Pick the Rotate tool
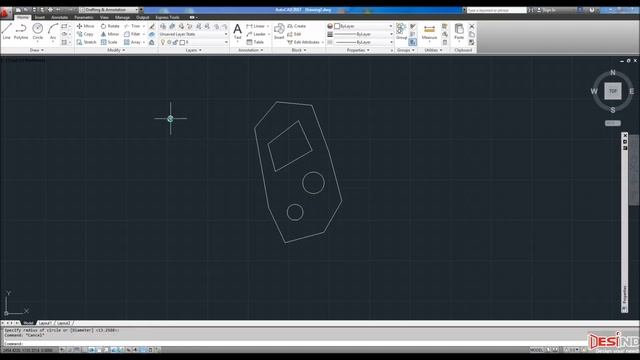 click(x=110, y=26)
